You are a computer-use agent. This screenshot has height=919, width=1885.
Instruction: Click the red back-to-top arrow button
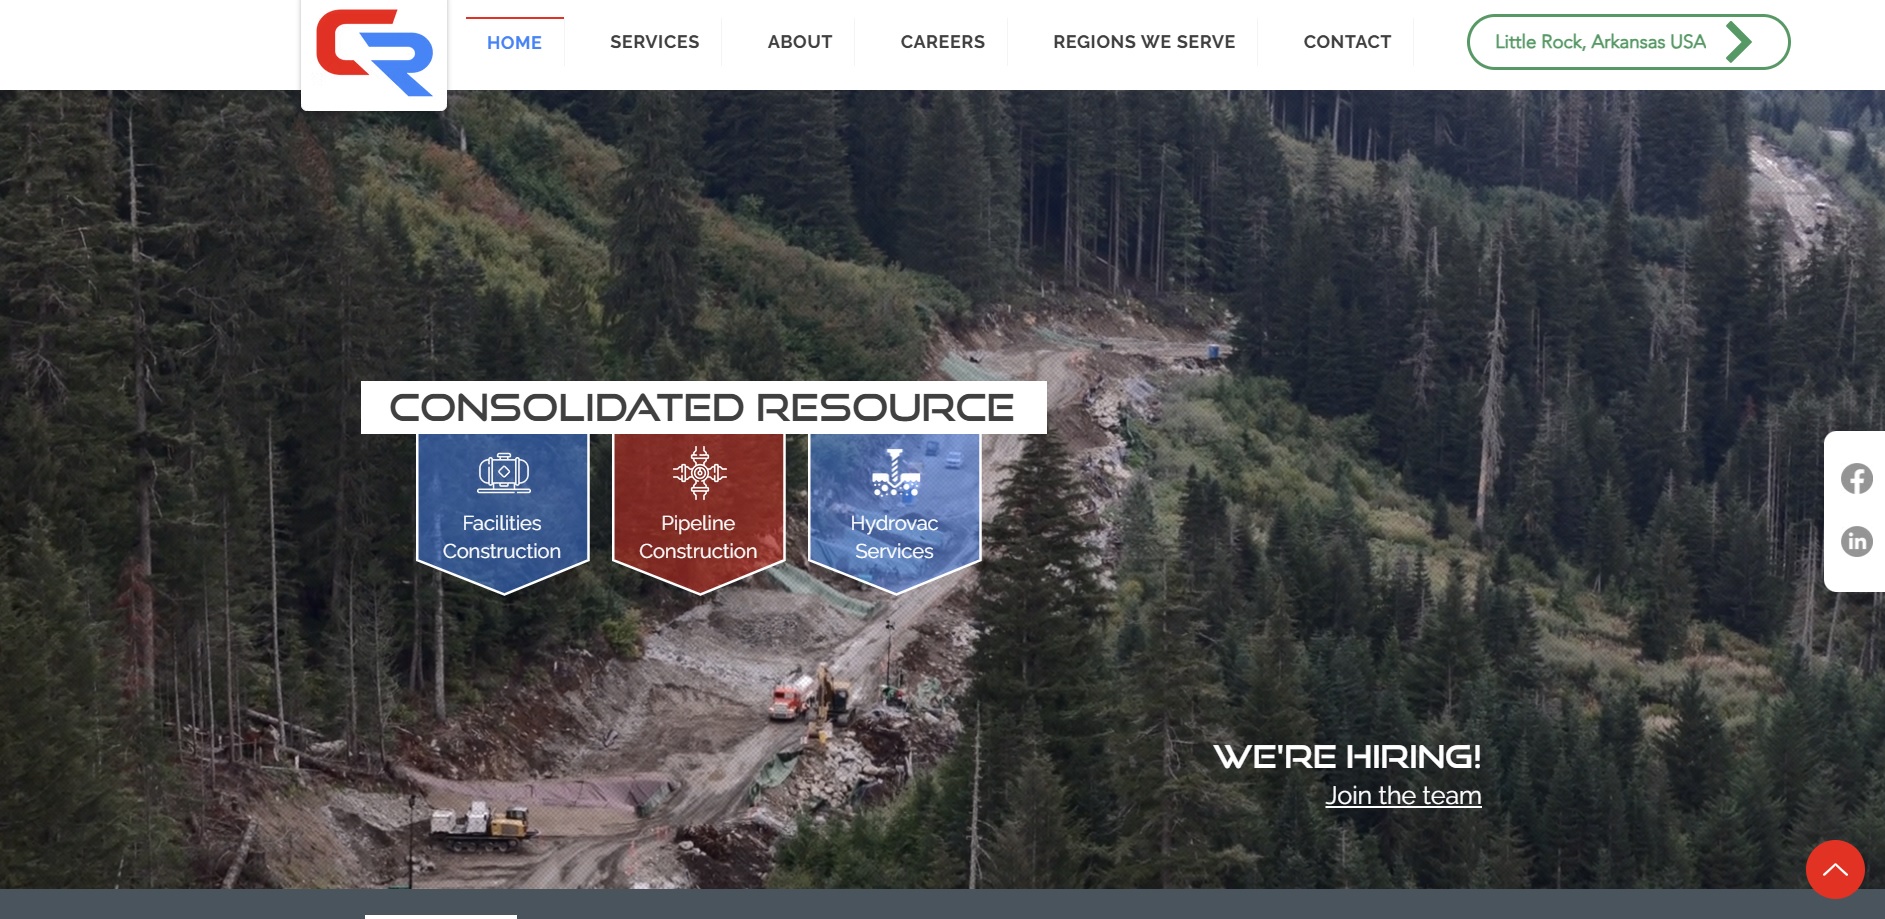click(1835, 869)
